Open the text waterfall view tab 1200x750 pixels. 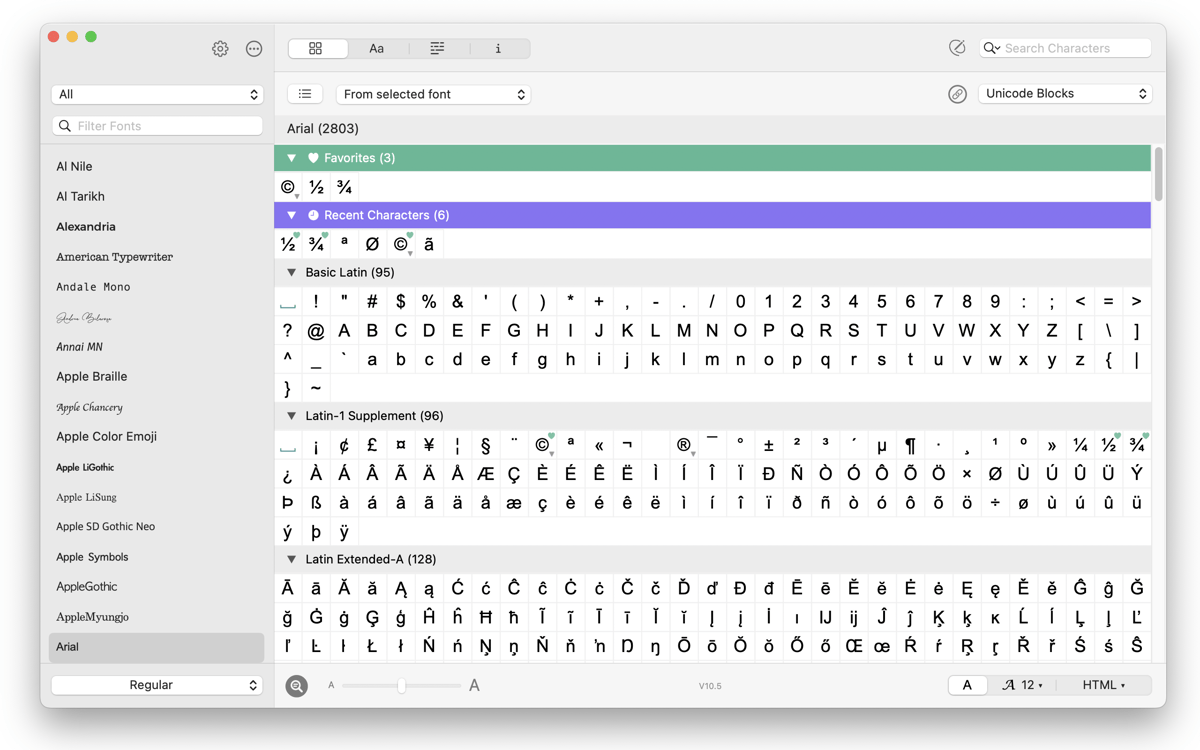(437, 48)
